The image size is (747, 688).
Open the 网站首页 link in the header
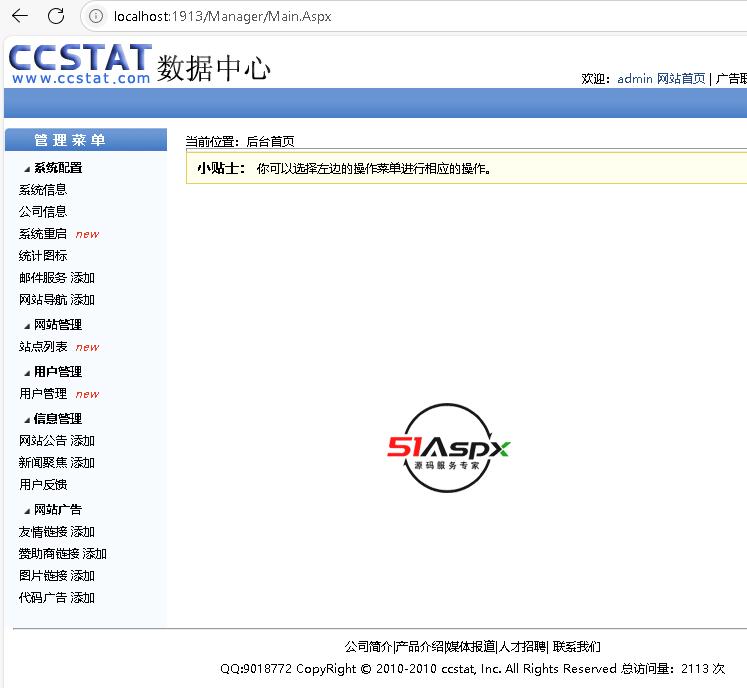point(681,79)
